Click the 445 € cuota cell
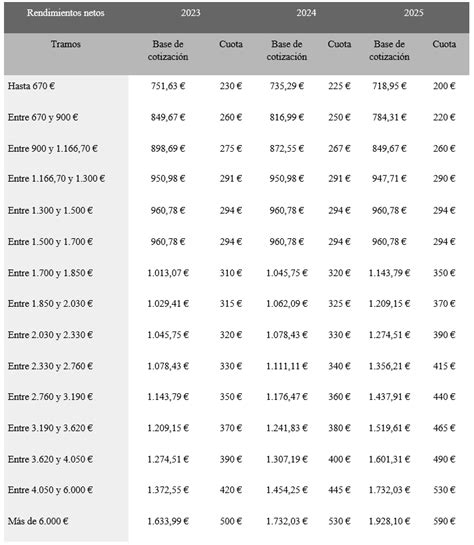Image resolution: width=474 pixels, height=545 pixels. coord(339,490)
